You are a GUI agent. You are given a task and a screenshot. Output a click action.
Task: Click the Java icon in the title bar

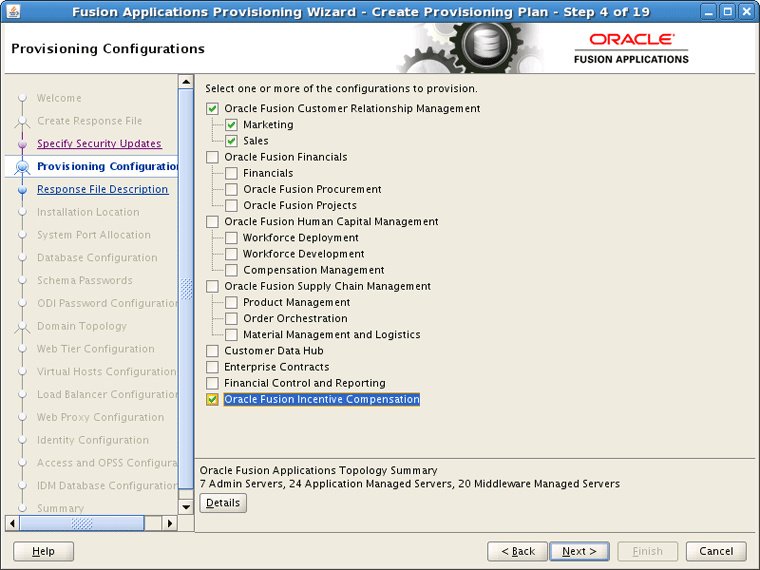pos(13,12)
